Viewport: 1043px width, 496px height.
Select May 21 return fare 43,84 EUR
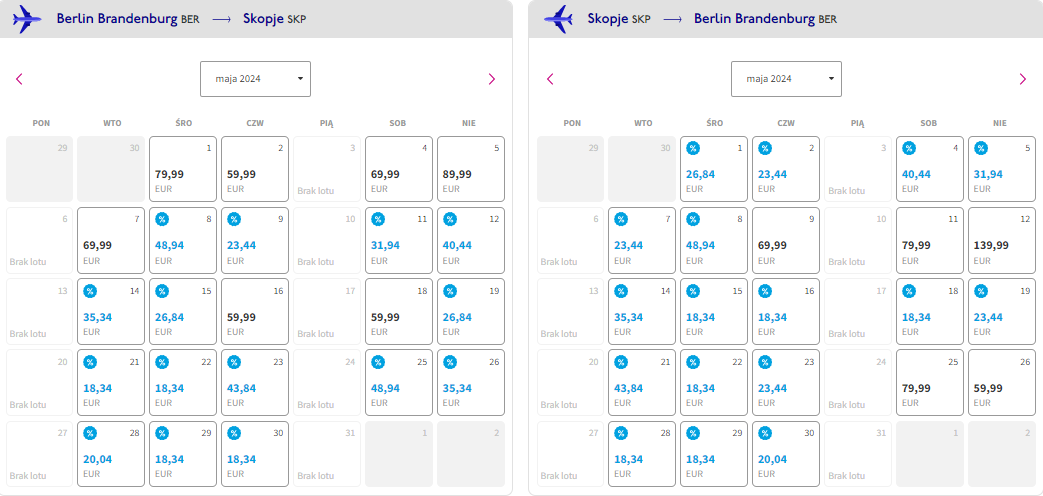click(x=642, y=383)
